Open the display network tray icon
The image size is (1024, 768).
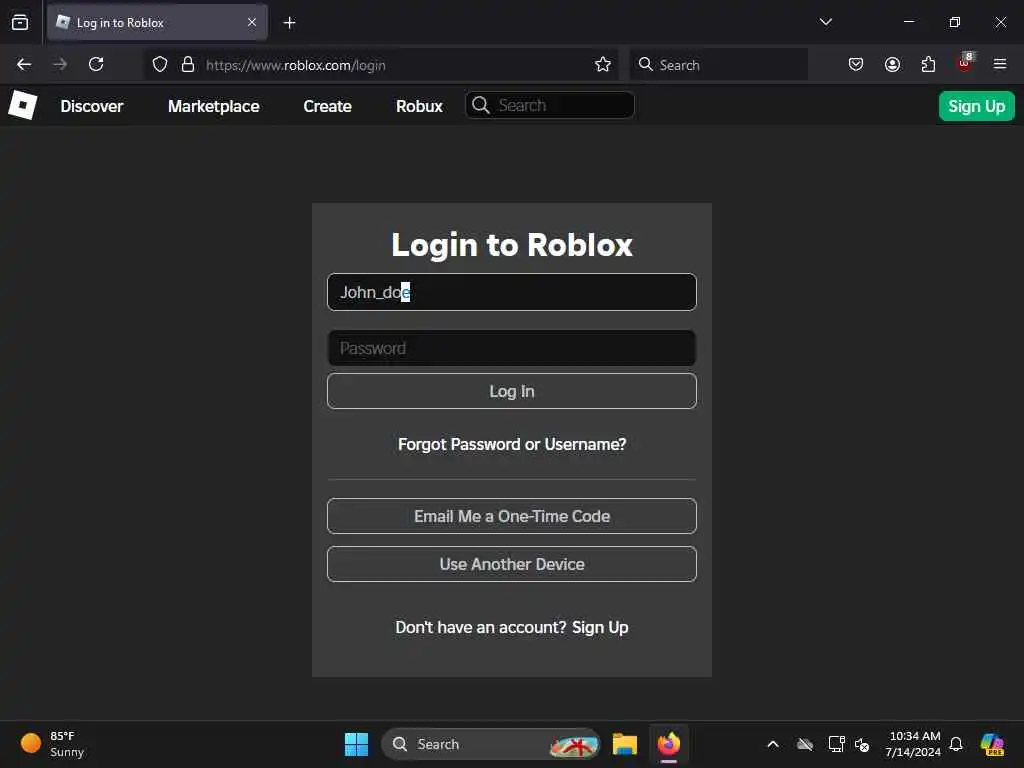(x=836, y=744)
